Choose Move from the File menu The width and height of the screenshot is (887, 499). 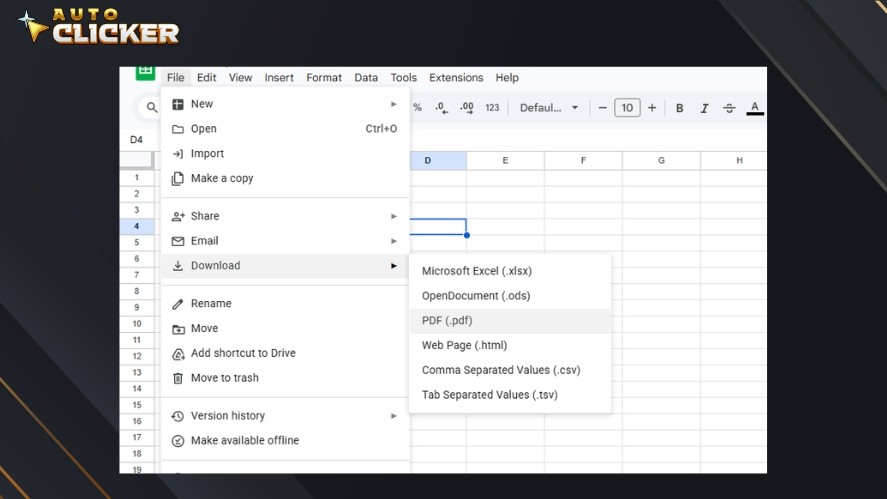pyautogui.click(x=285, y=328)
